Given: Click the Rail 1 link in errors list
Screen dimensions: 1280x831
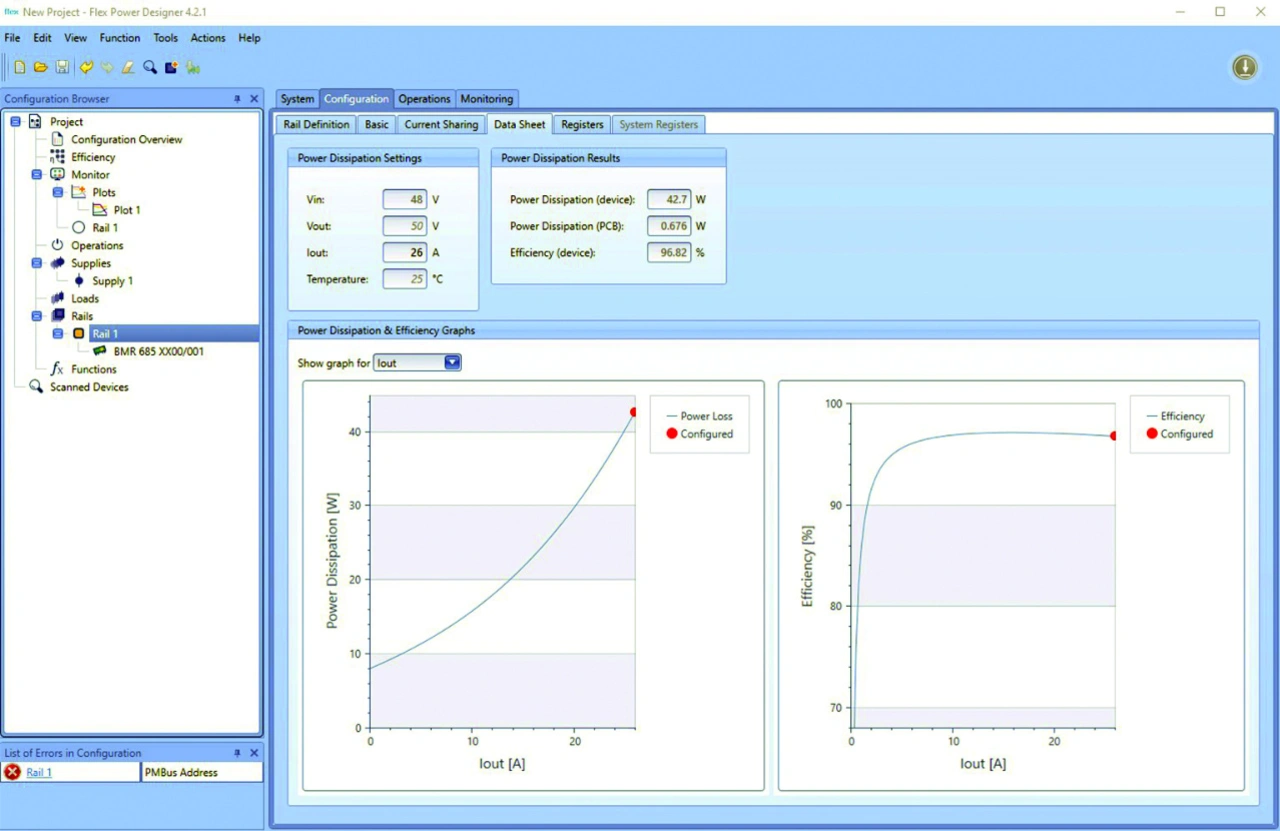Looking at the screenshot, I should [39, 772].
